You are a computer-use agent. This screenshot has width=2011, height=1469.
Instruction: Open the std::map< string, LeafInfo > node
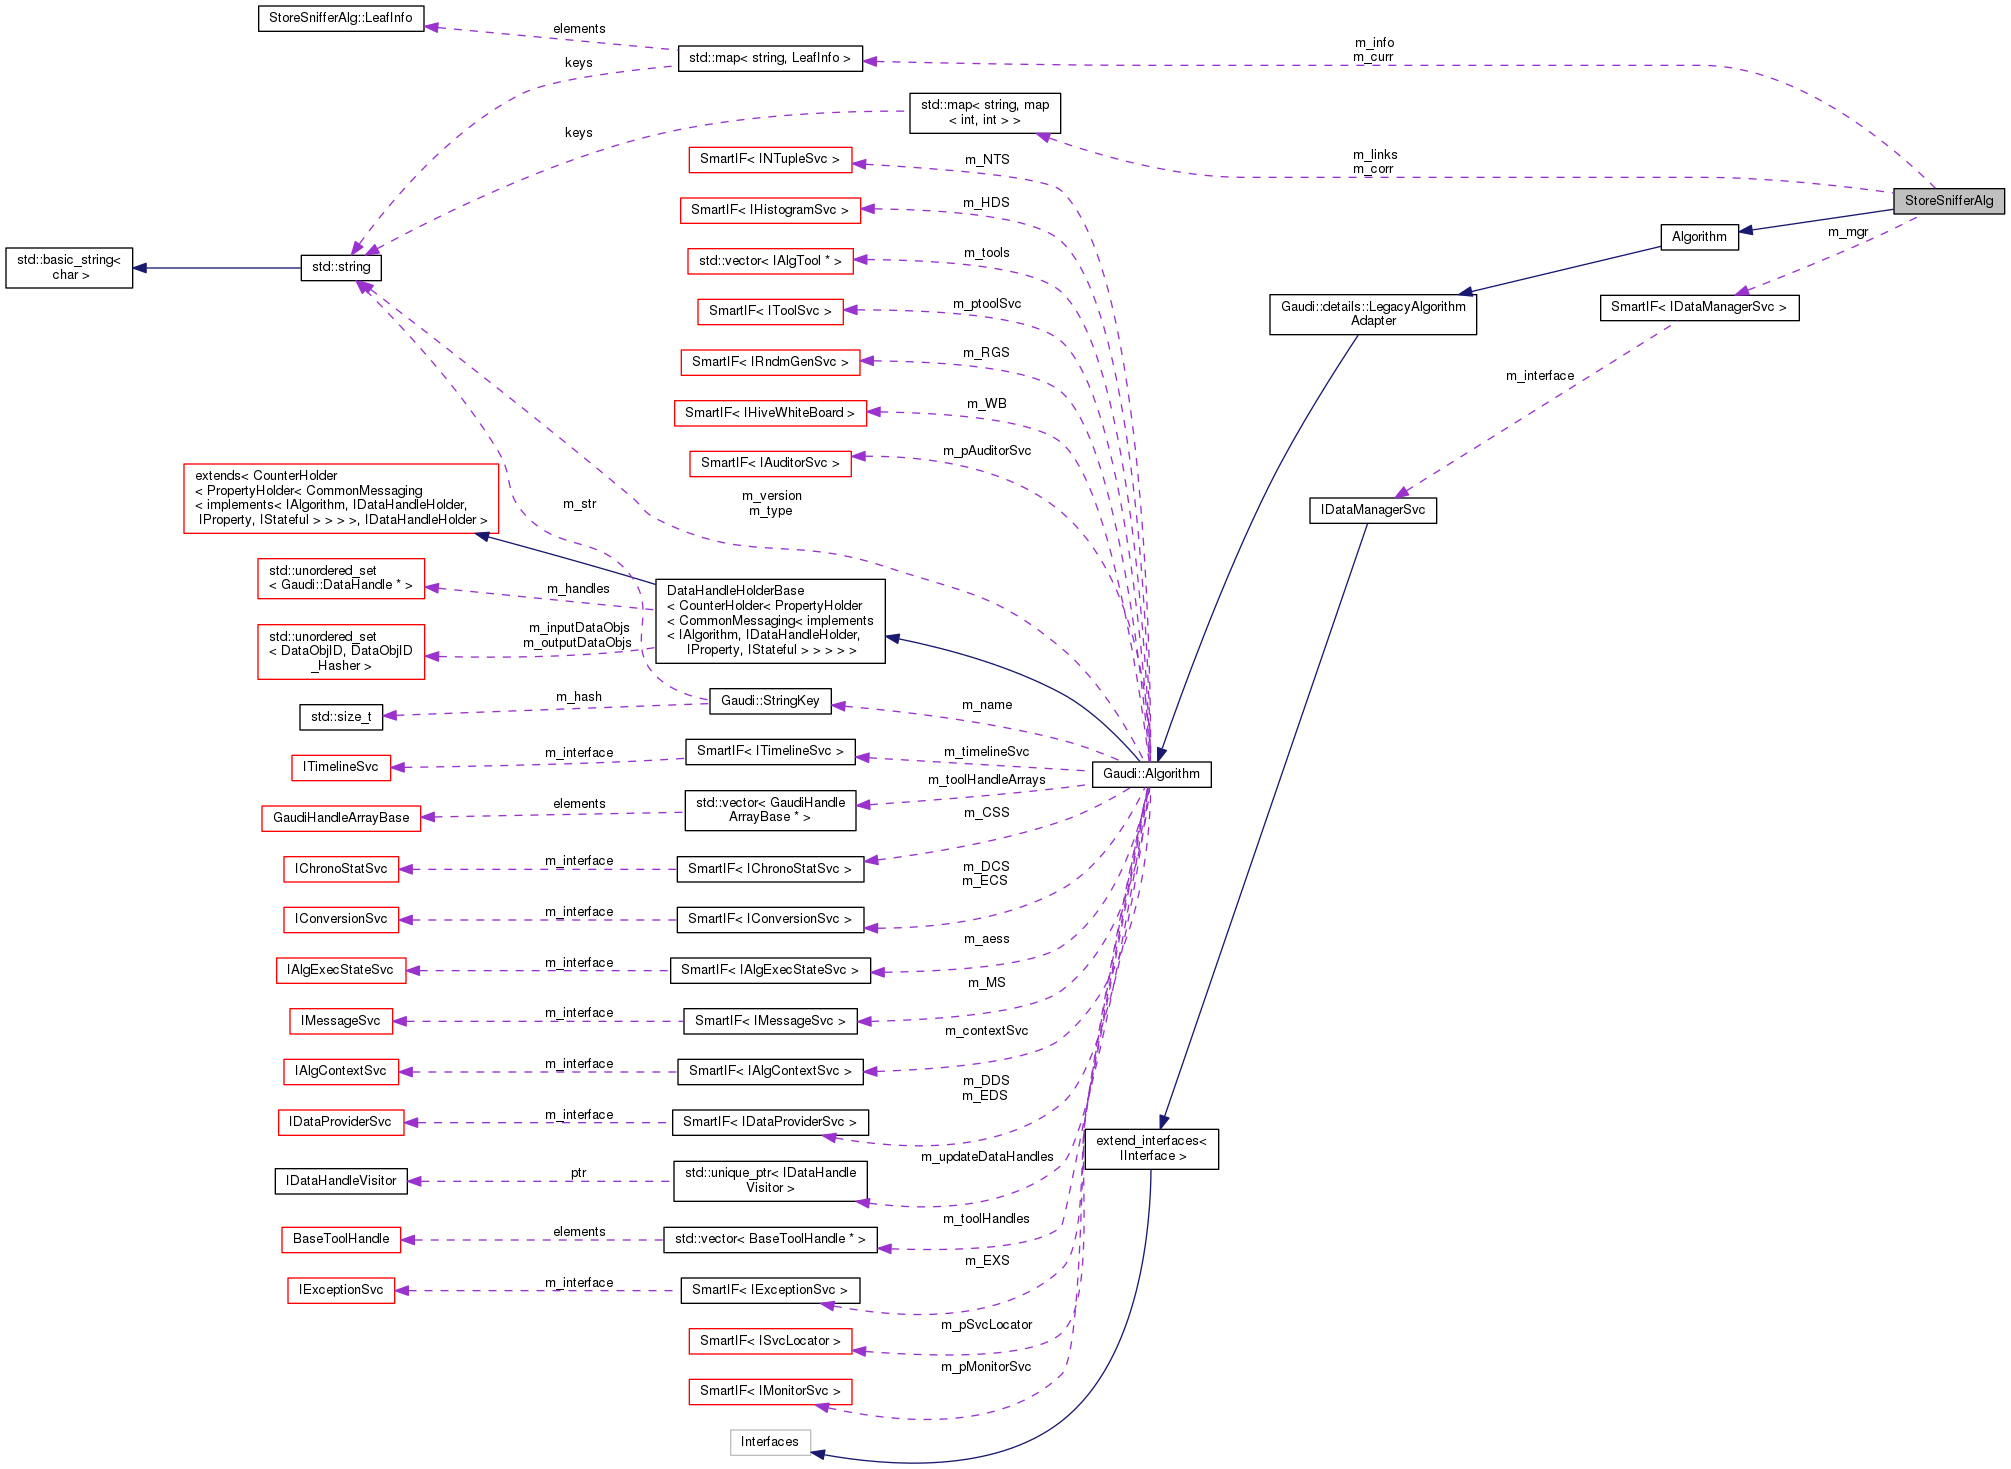pyautogui.click(x=770, y=58)
